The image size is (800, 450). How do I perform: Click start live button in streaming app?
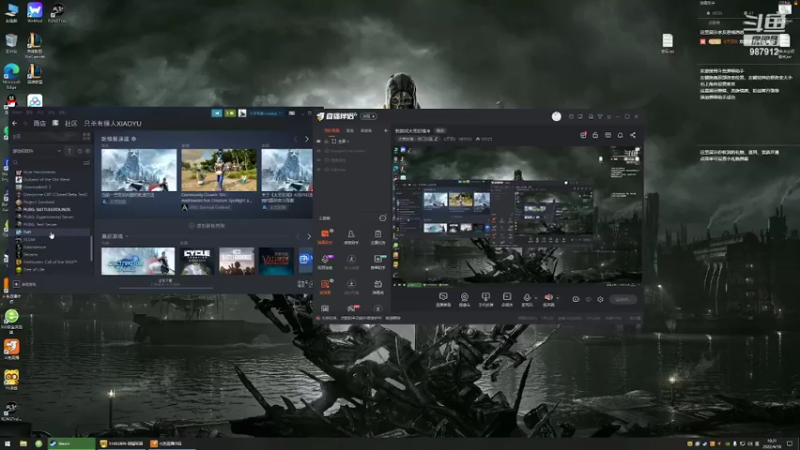tap(622, 299)
